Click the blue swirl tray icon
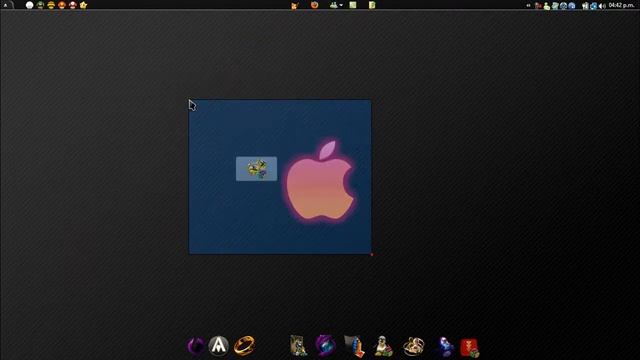 (593, 6)
